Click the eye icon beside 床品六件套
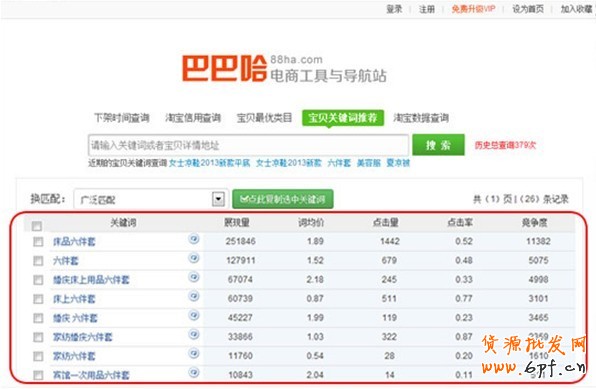This screenshot has width=596, height=389. [x=194, y=239]
